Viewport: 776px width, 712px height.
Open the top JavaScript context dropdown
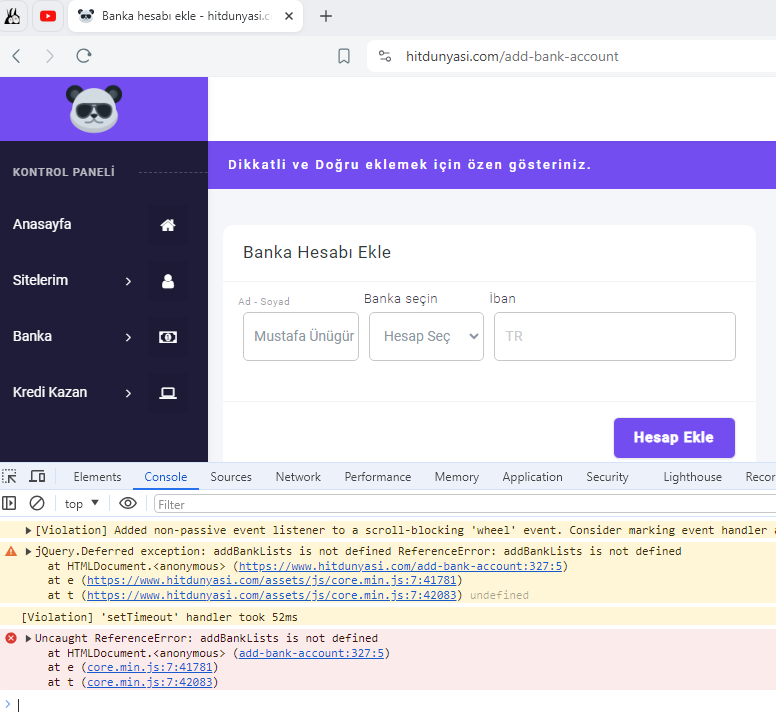point(82,504)
